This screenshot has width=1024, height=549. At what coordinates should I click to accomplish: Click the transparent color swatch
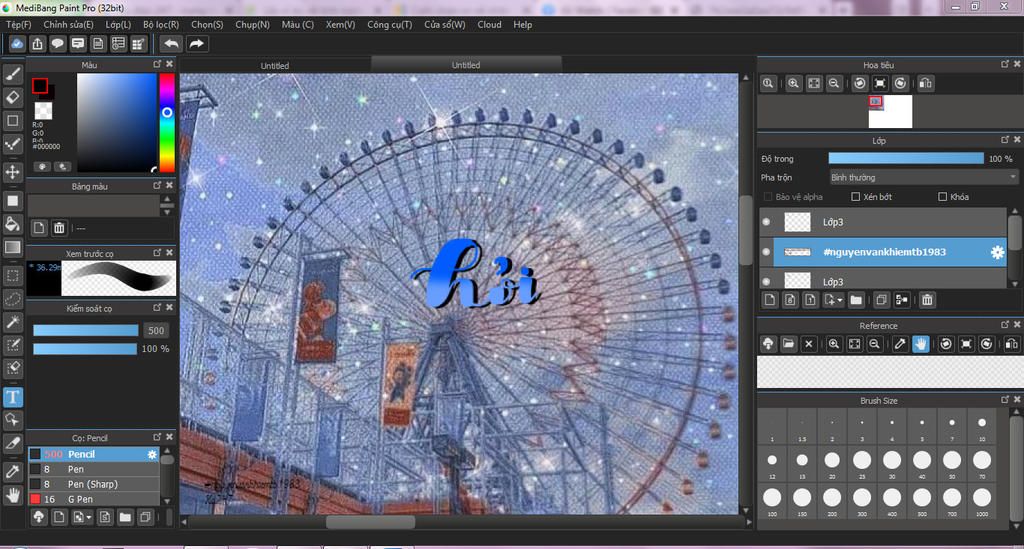pyautogui.click(x=44, y=111)
